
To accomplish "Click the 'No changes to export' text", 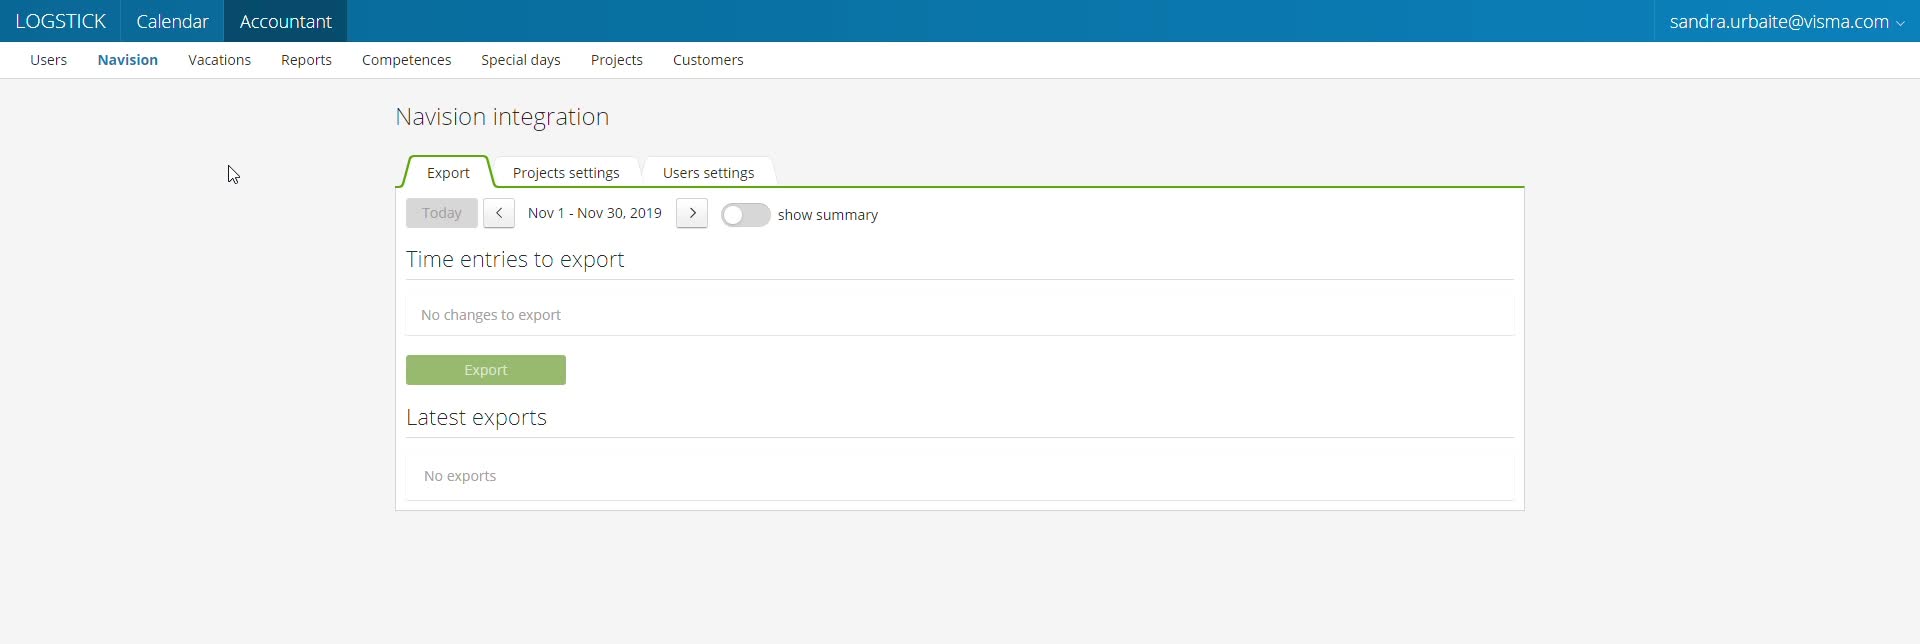I will tap(491, 315).
